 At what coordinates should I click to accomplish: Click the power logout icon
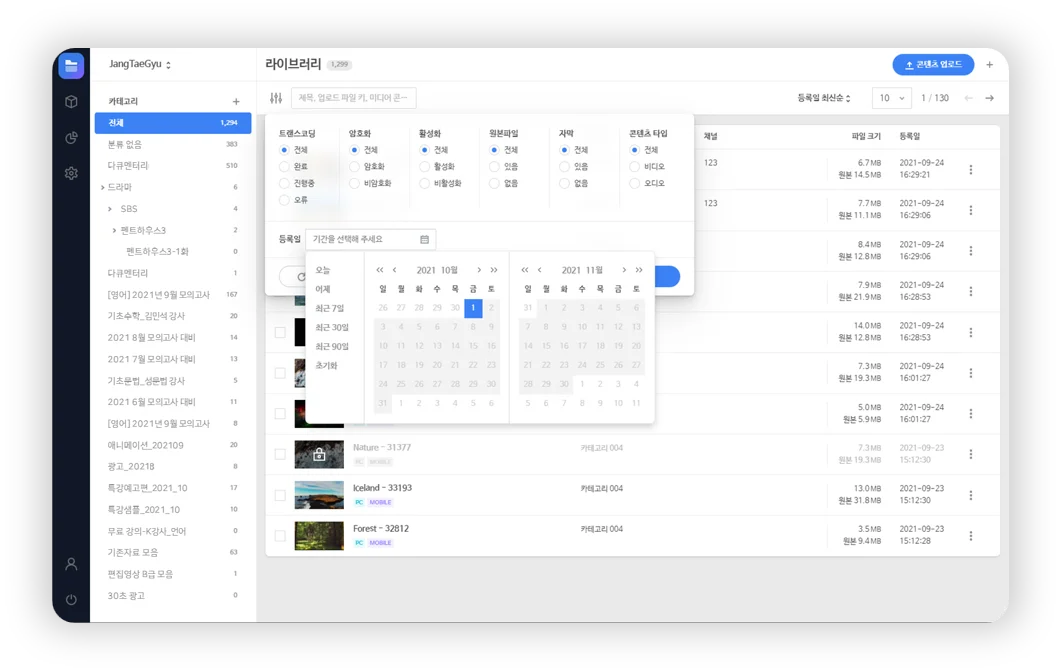[x=71, y=599]
